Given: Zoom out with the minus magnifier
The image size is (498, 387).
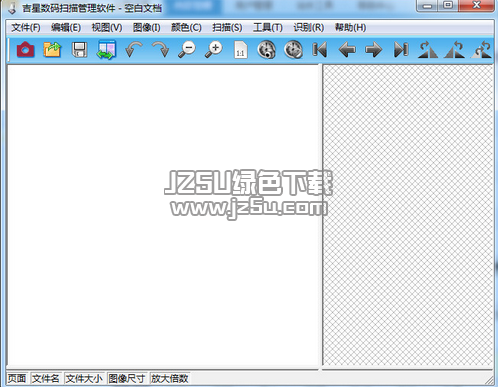Looking at the screenshot, I should click(187, 50).
